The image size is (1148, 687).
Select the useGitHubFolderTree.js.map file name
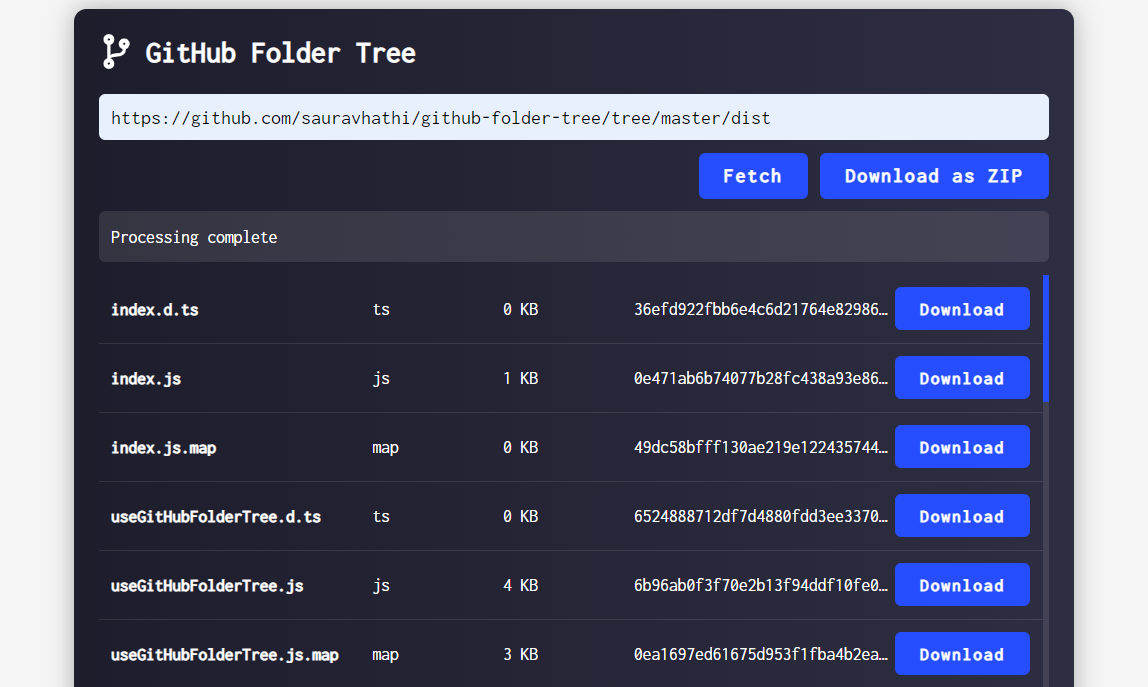[225, 654]
